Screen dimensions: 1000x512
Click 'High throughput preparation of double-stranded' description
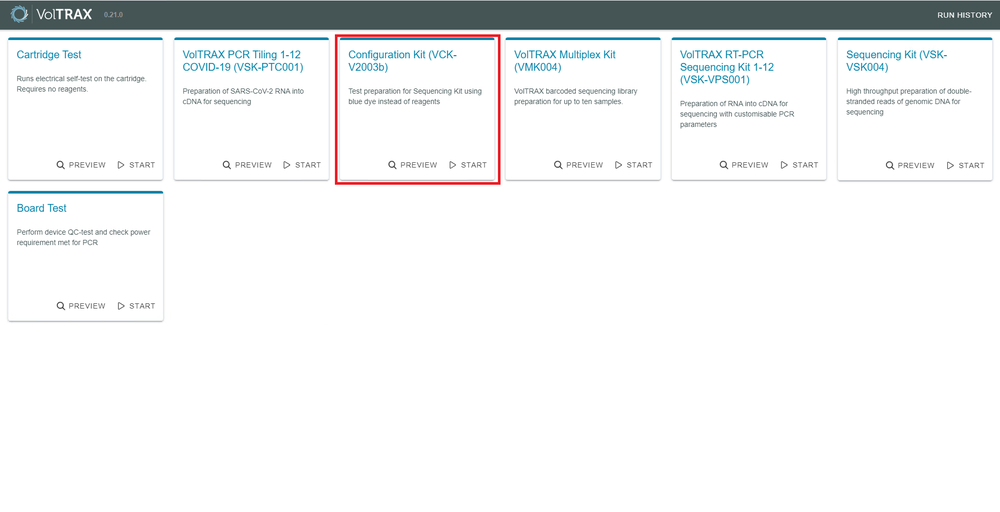click(909, 101)
